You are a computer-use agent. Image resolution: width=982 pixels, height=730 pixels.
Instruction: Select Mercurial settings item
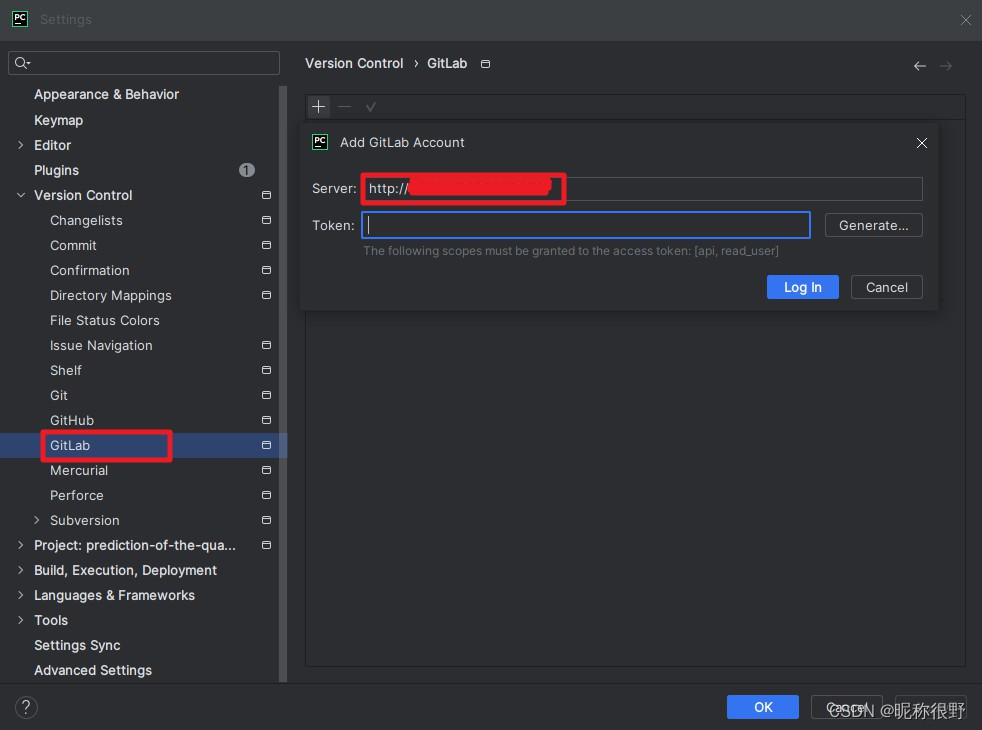point(79,470)
